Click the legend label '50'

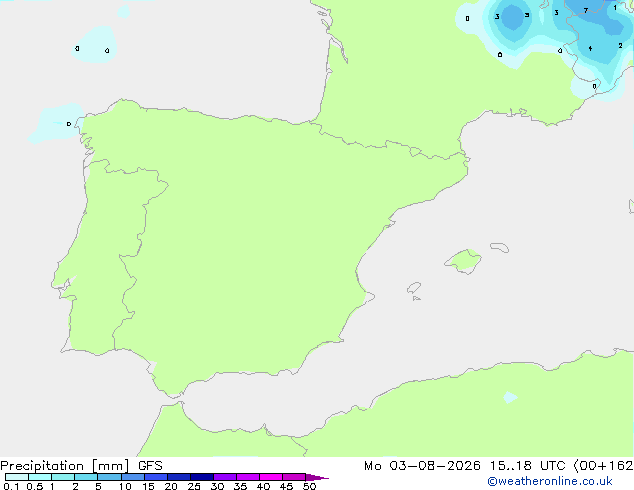[x=309, y=486]
